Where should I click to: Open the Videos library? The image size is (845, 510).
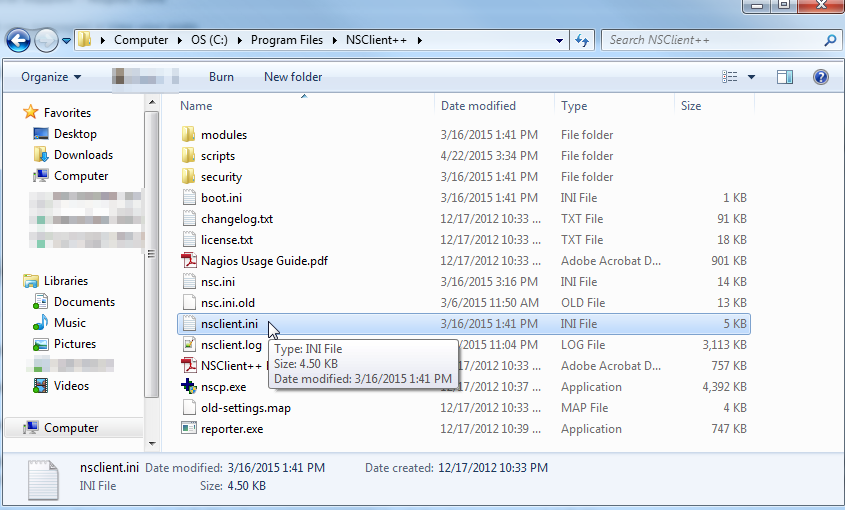tap(71, 386)
